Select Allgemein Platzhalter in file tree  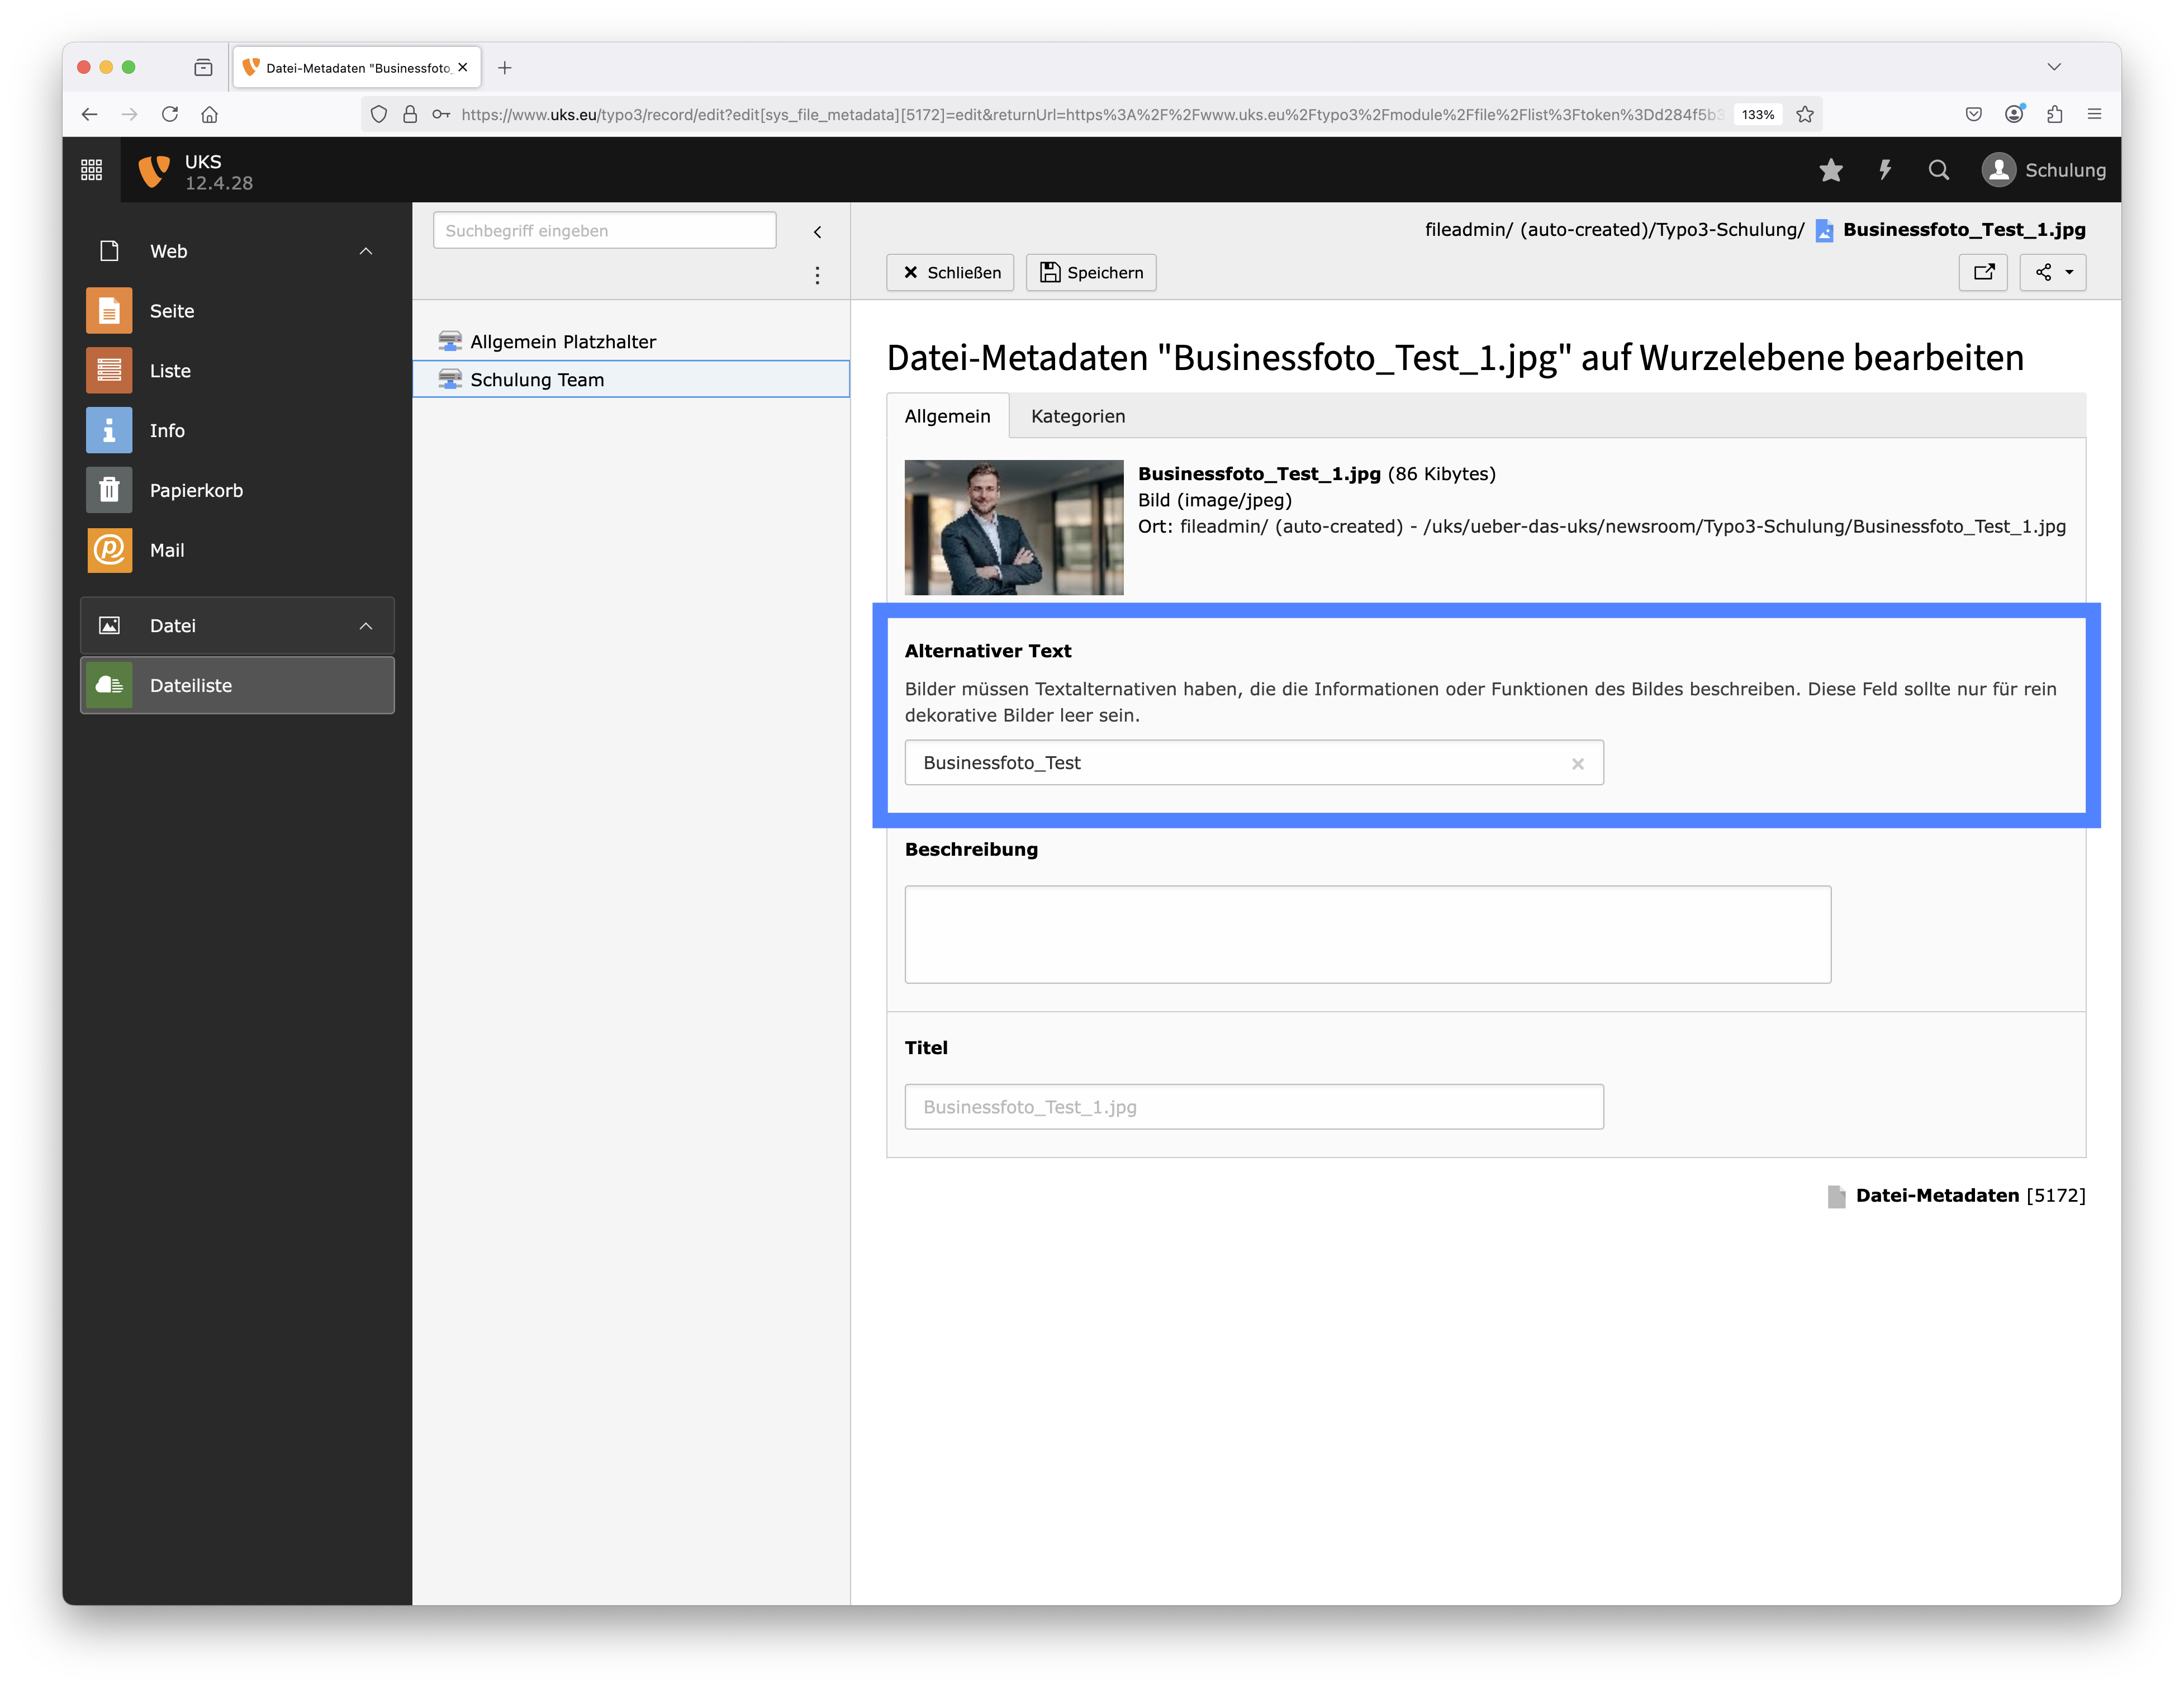(562, 342)
